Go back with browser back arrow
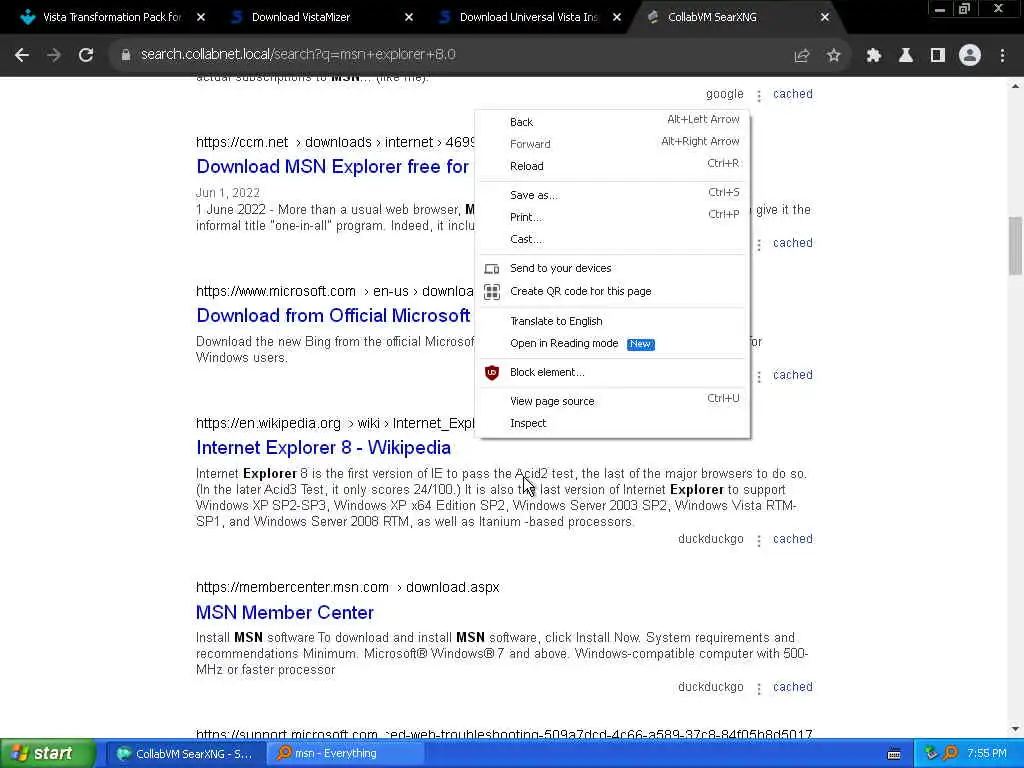1024x768 pixels. [22, 55]
